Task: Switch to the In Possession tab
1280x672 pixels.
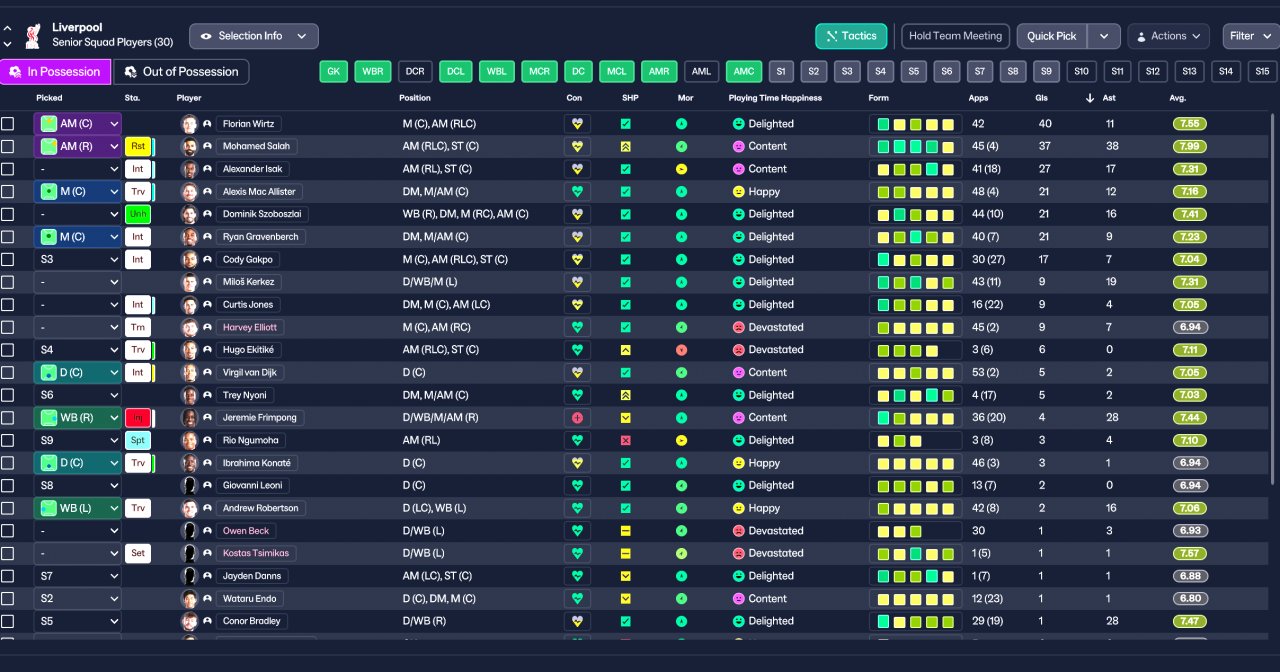Action: point(55,72)
